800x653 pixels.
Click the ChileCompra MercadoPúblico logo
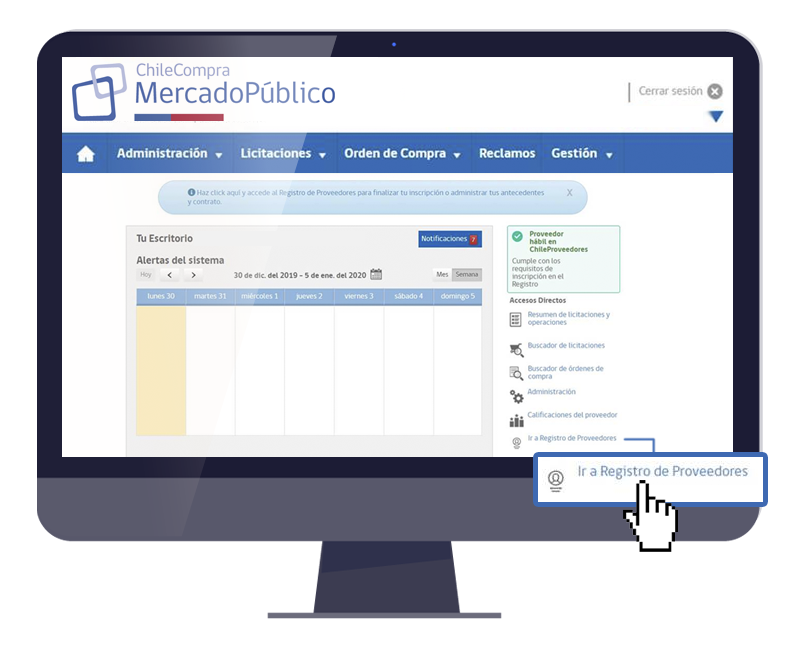coord(204,92)
